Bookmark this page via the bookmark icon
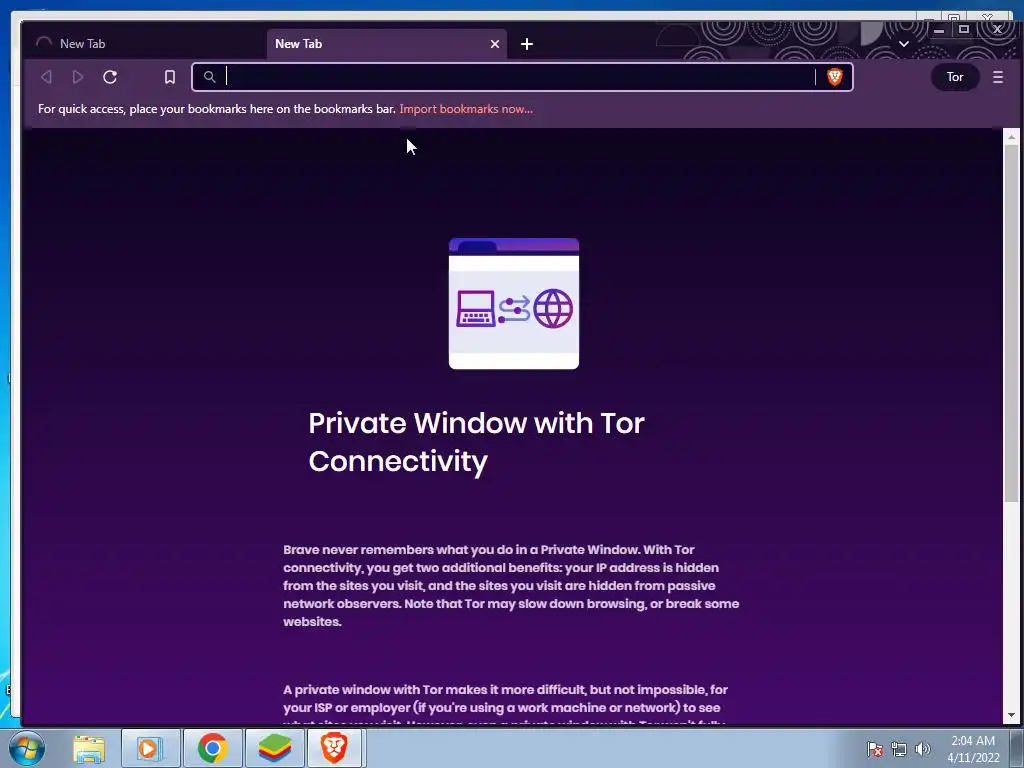1024x768 pixels. (x=170, y=77)
